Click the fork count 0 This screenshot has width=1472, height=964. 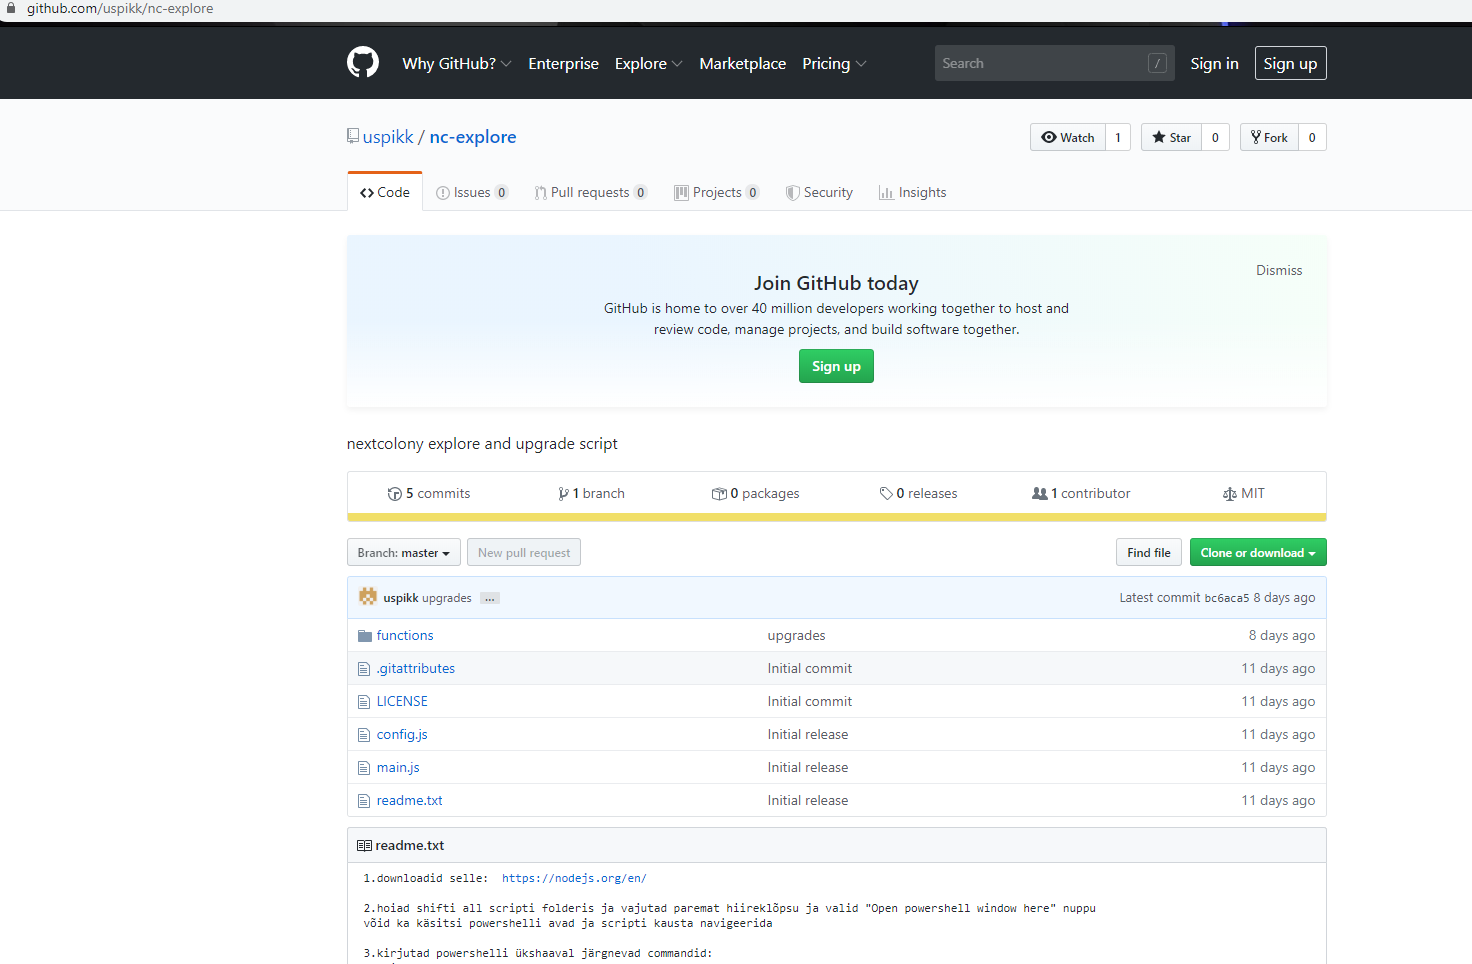pos(1312,137)
